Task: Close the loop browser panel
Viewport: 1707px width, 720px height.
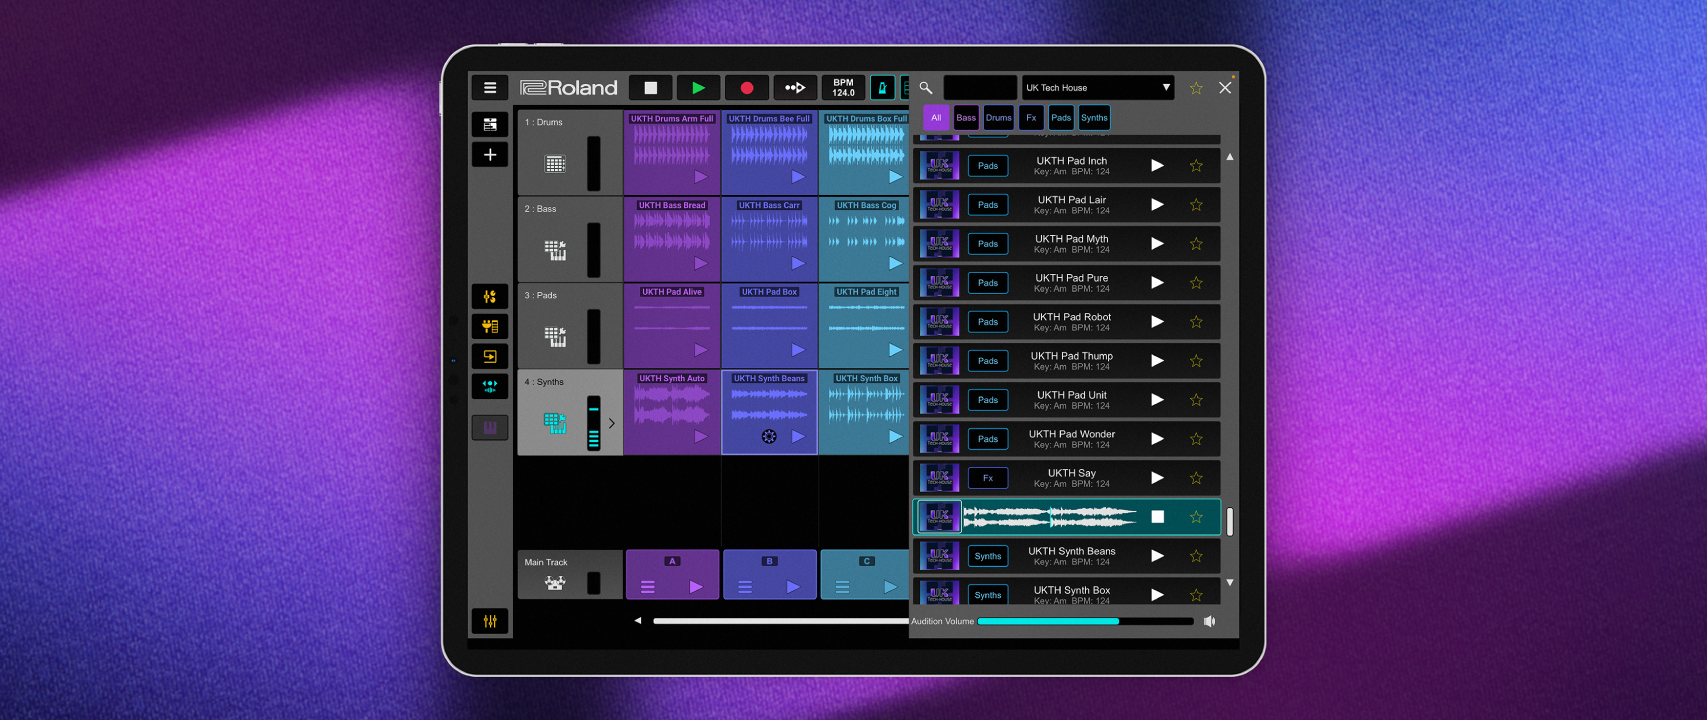Action: (1225, 88)
